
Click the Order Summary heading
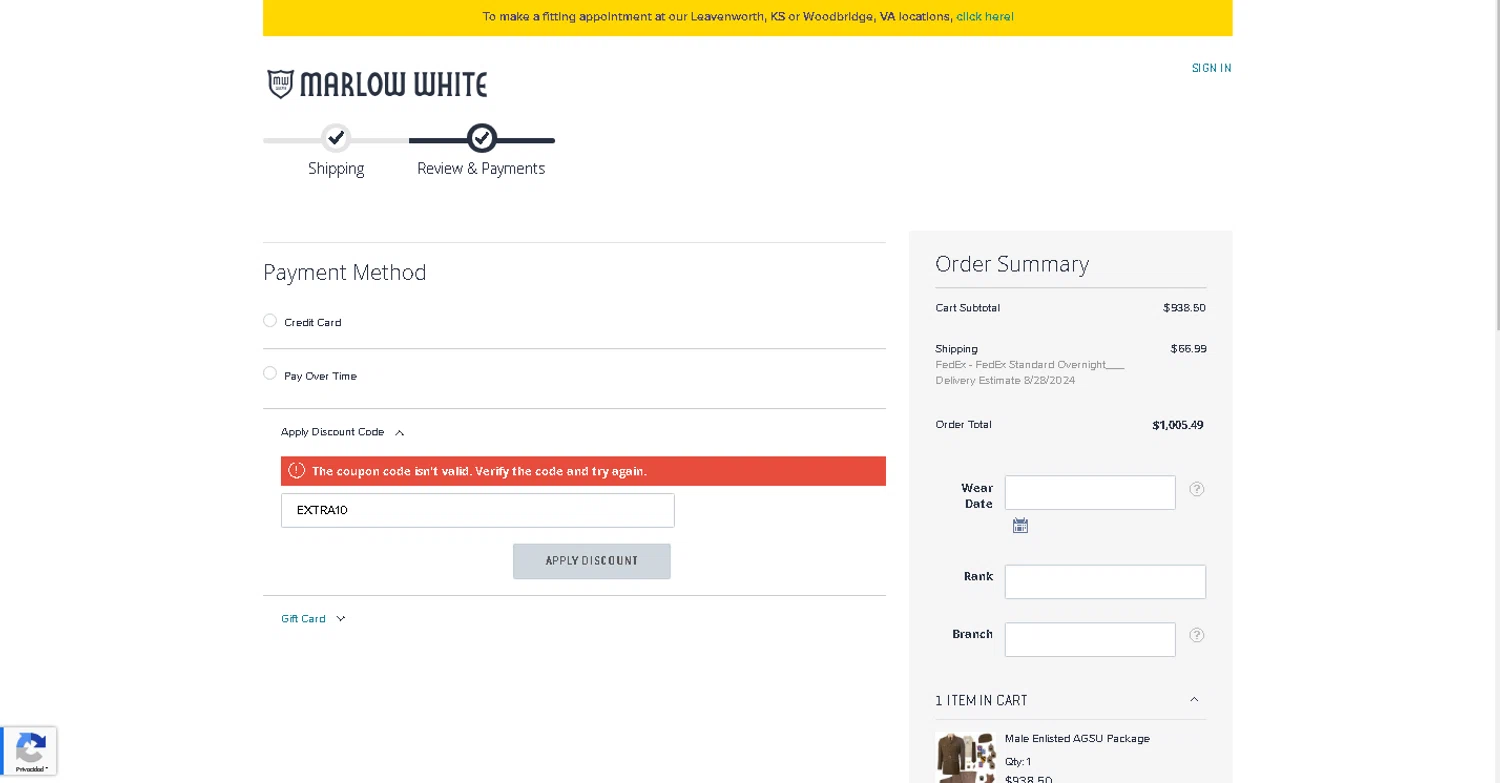(1012, 264)
